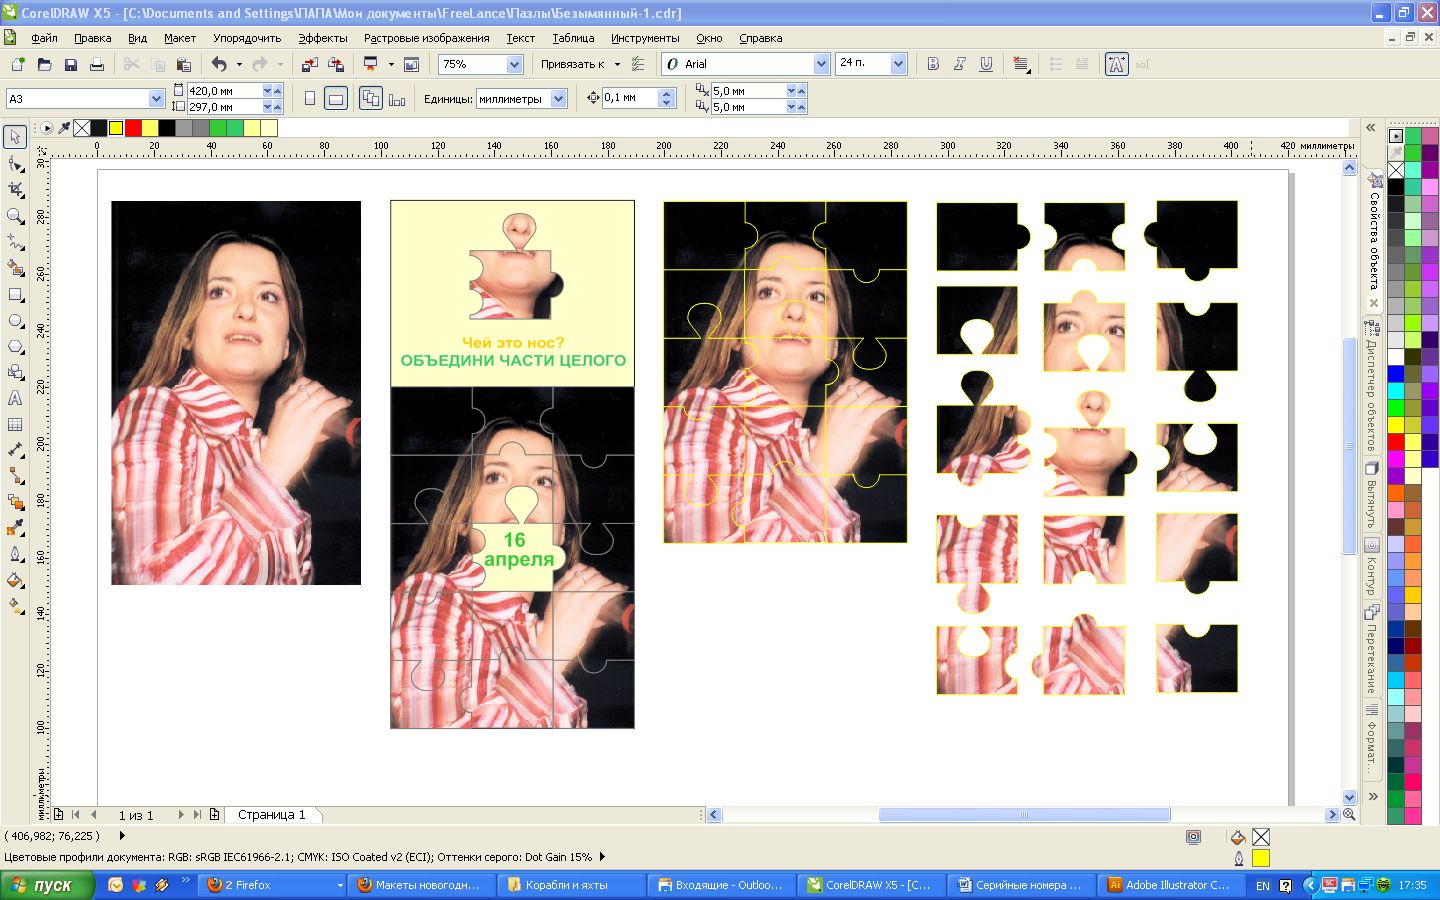This screenshot has height=900, width=1440.
Task: Toggle Underline text formatting
Action: (986, 64)
